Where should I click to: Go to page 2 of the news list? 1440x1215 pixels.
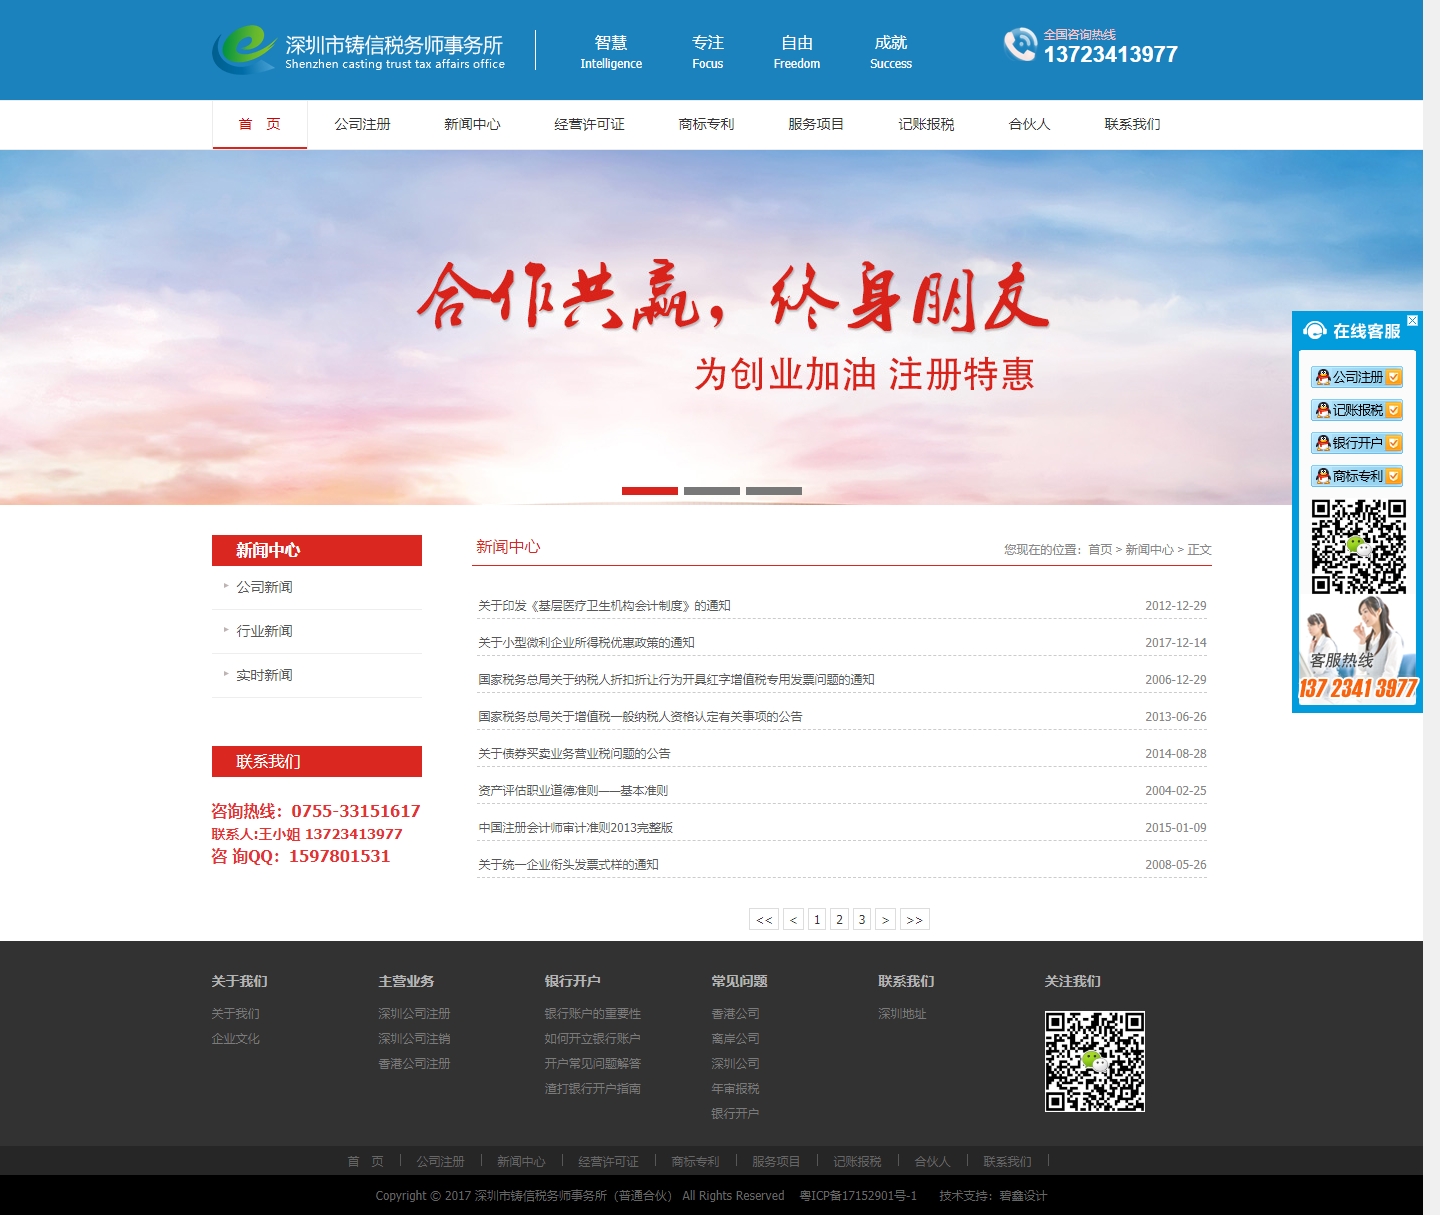tap(839, 919)
